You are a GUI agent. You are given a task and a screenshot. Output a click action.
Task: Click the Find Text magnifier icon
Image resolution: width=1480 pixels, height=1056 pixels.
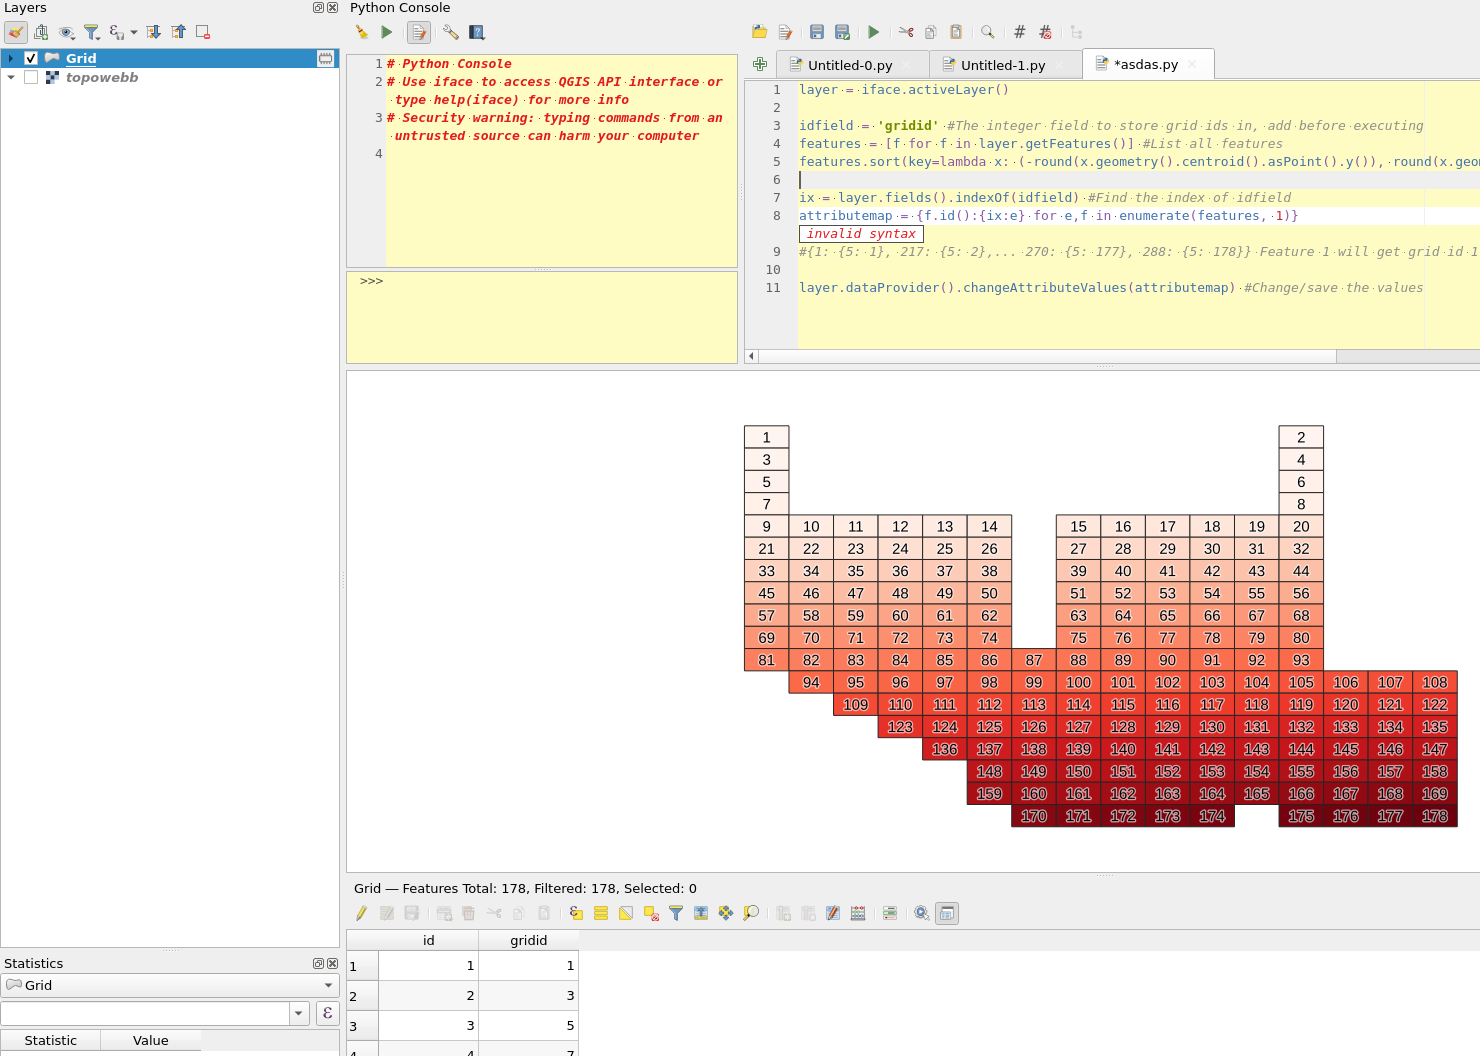point(988,32)
